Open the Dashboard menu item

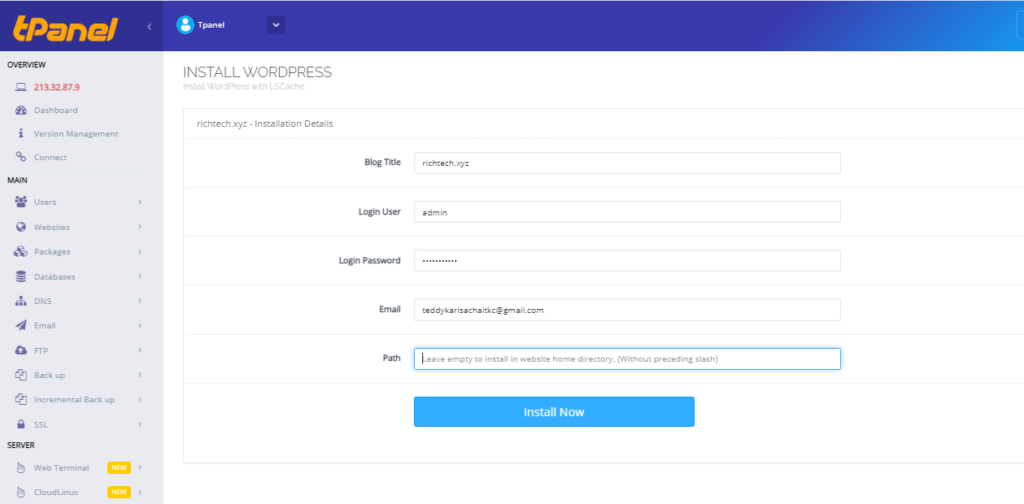point(56,110)
